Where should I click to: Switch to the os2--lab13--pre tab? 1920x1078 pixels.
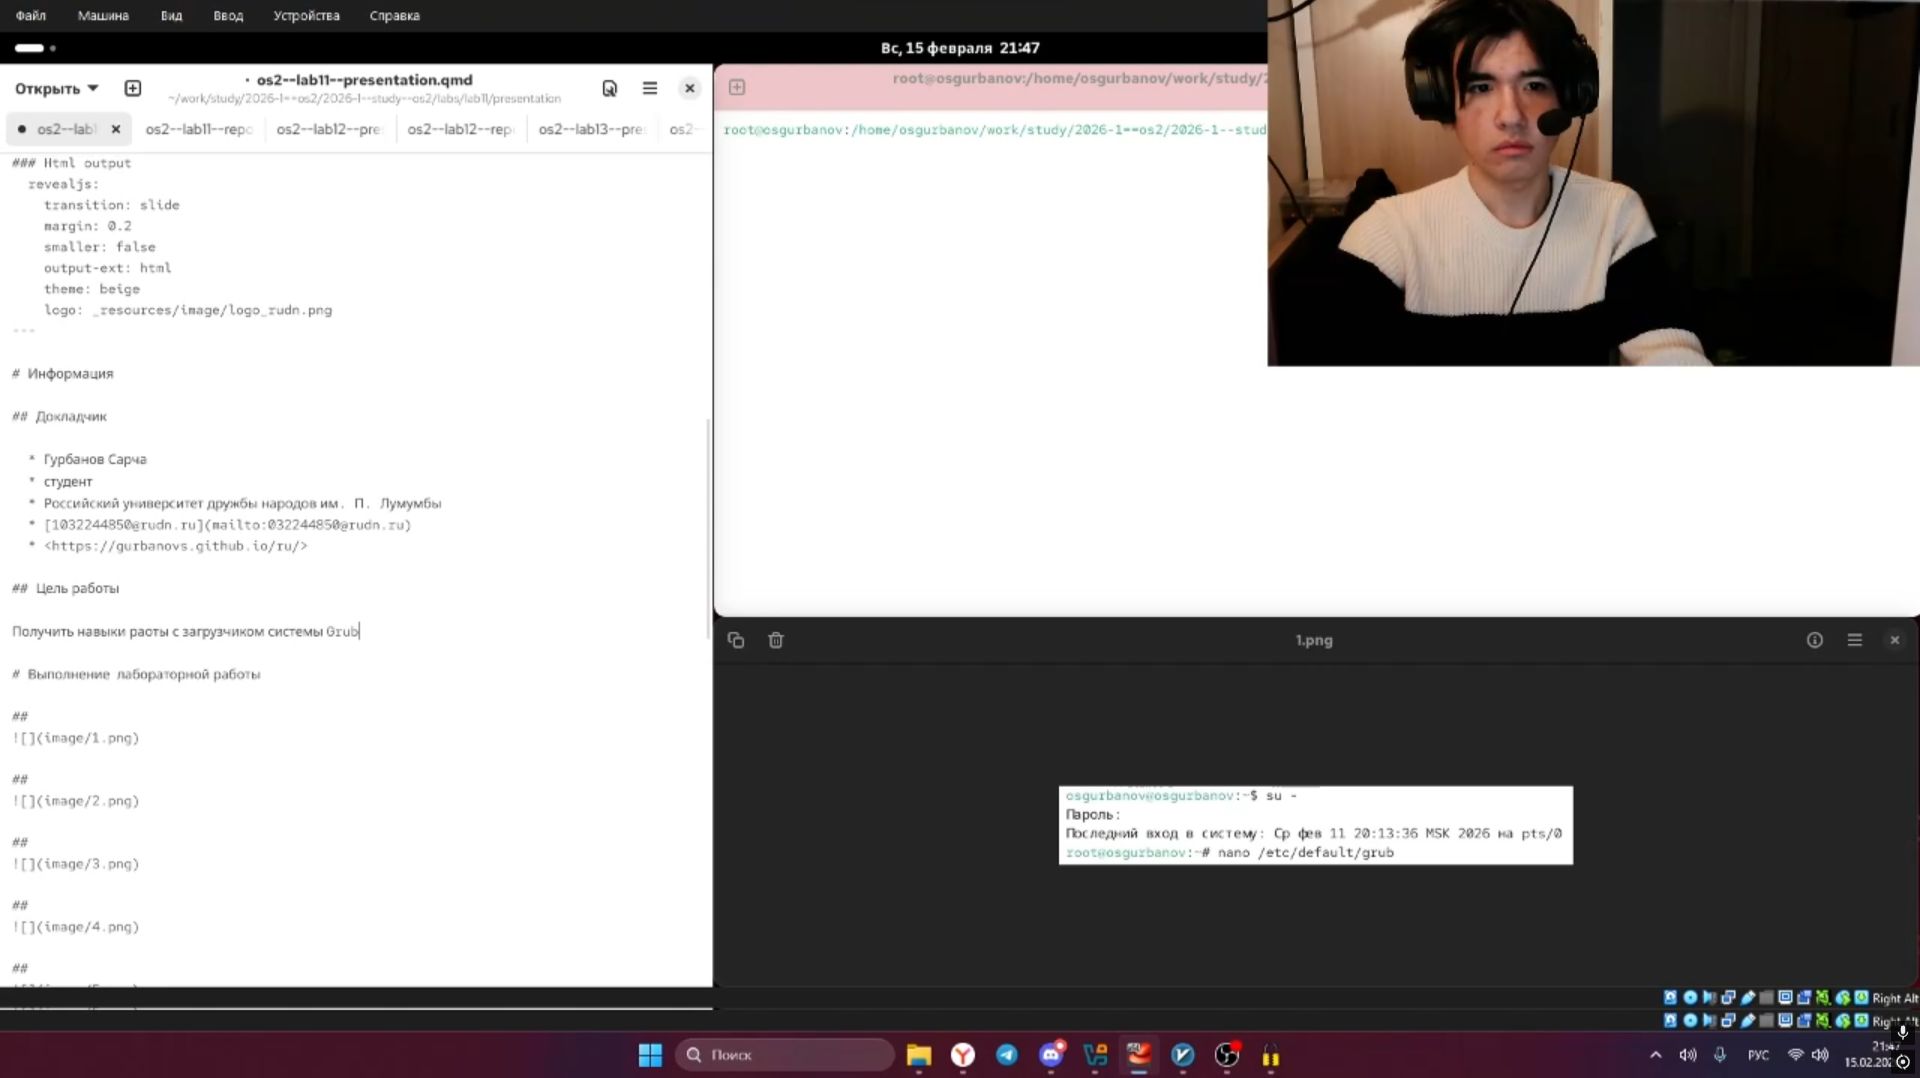point(591,129)
